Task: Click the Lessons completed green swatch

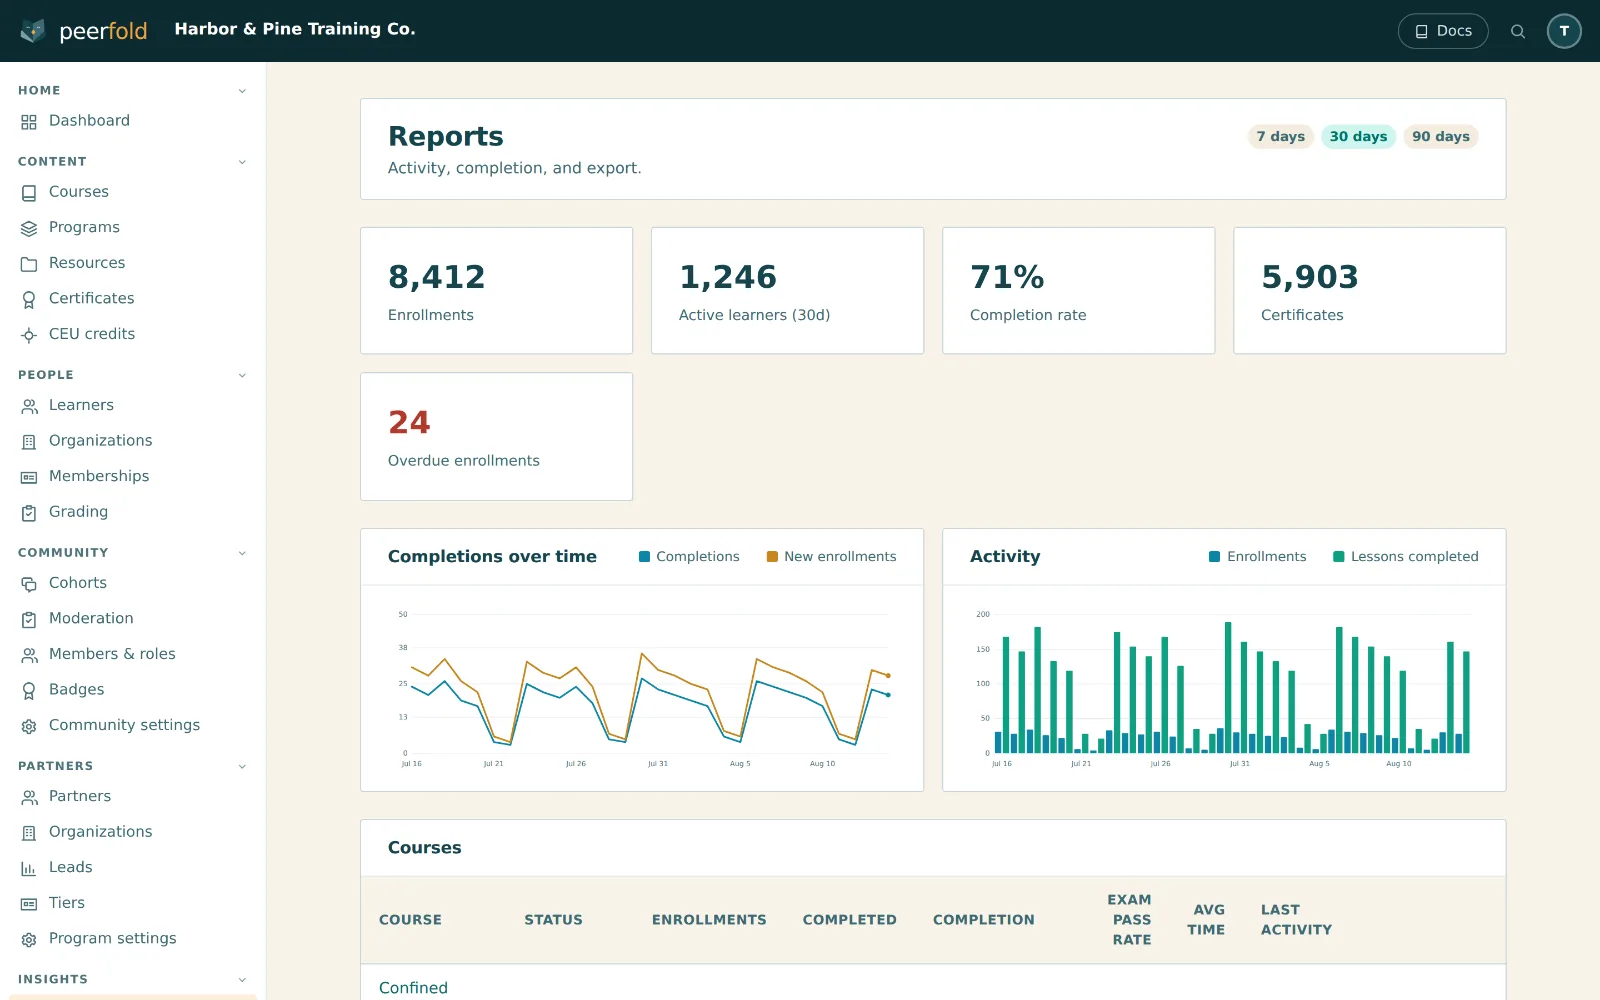Action: [1339, 557]
